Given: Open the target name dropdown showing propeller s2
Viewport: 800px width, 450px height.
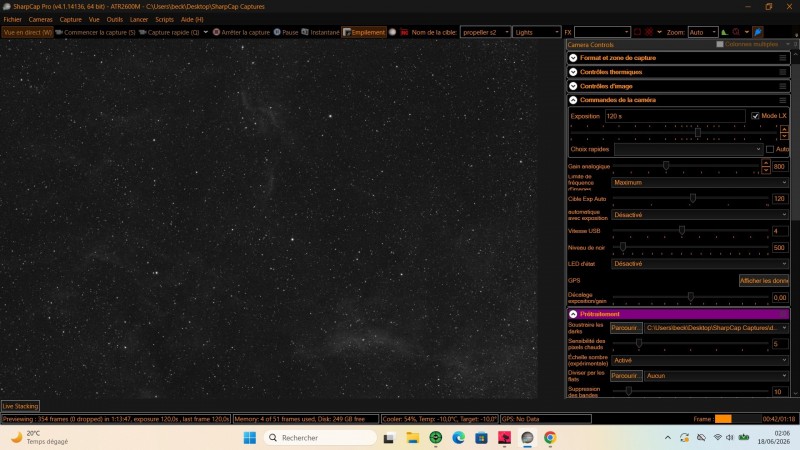Looking at the screenshot, I should coord(485,32).
